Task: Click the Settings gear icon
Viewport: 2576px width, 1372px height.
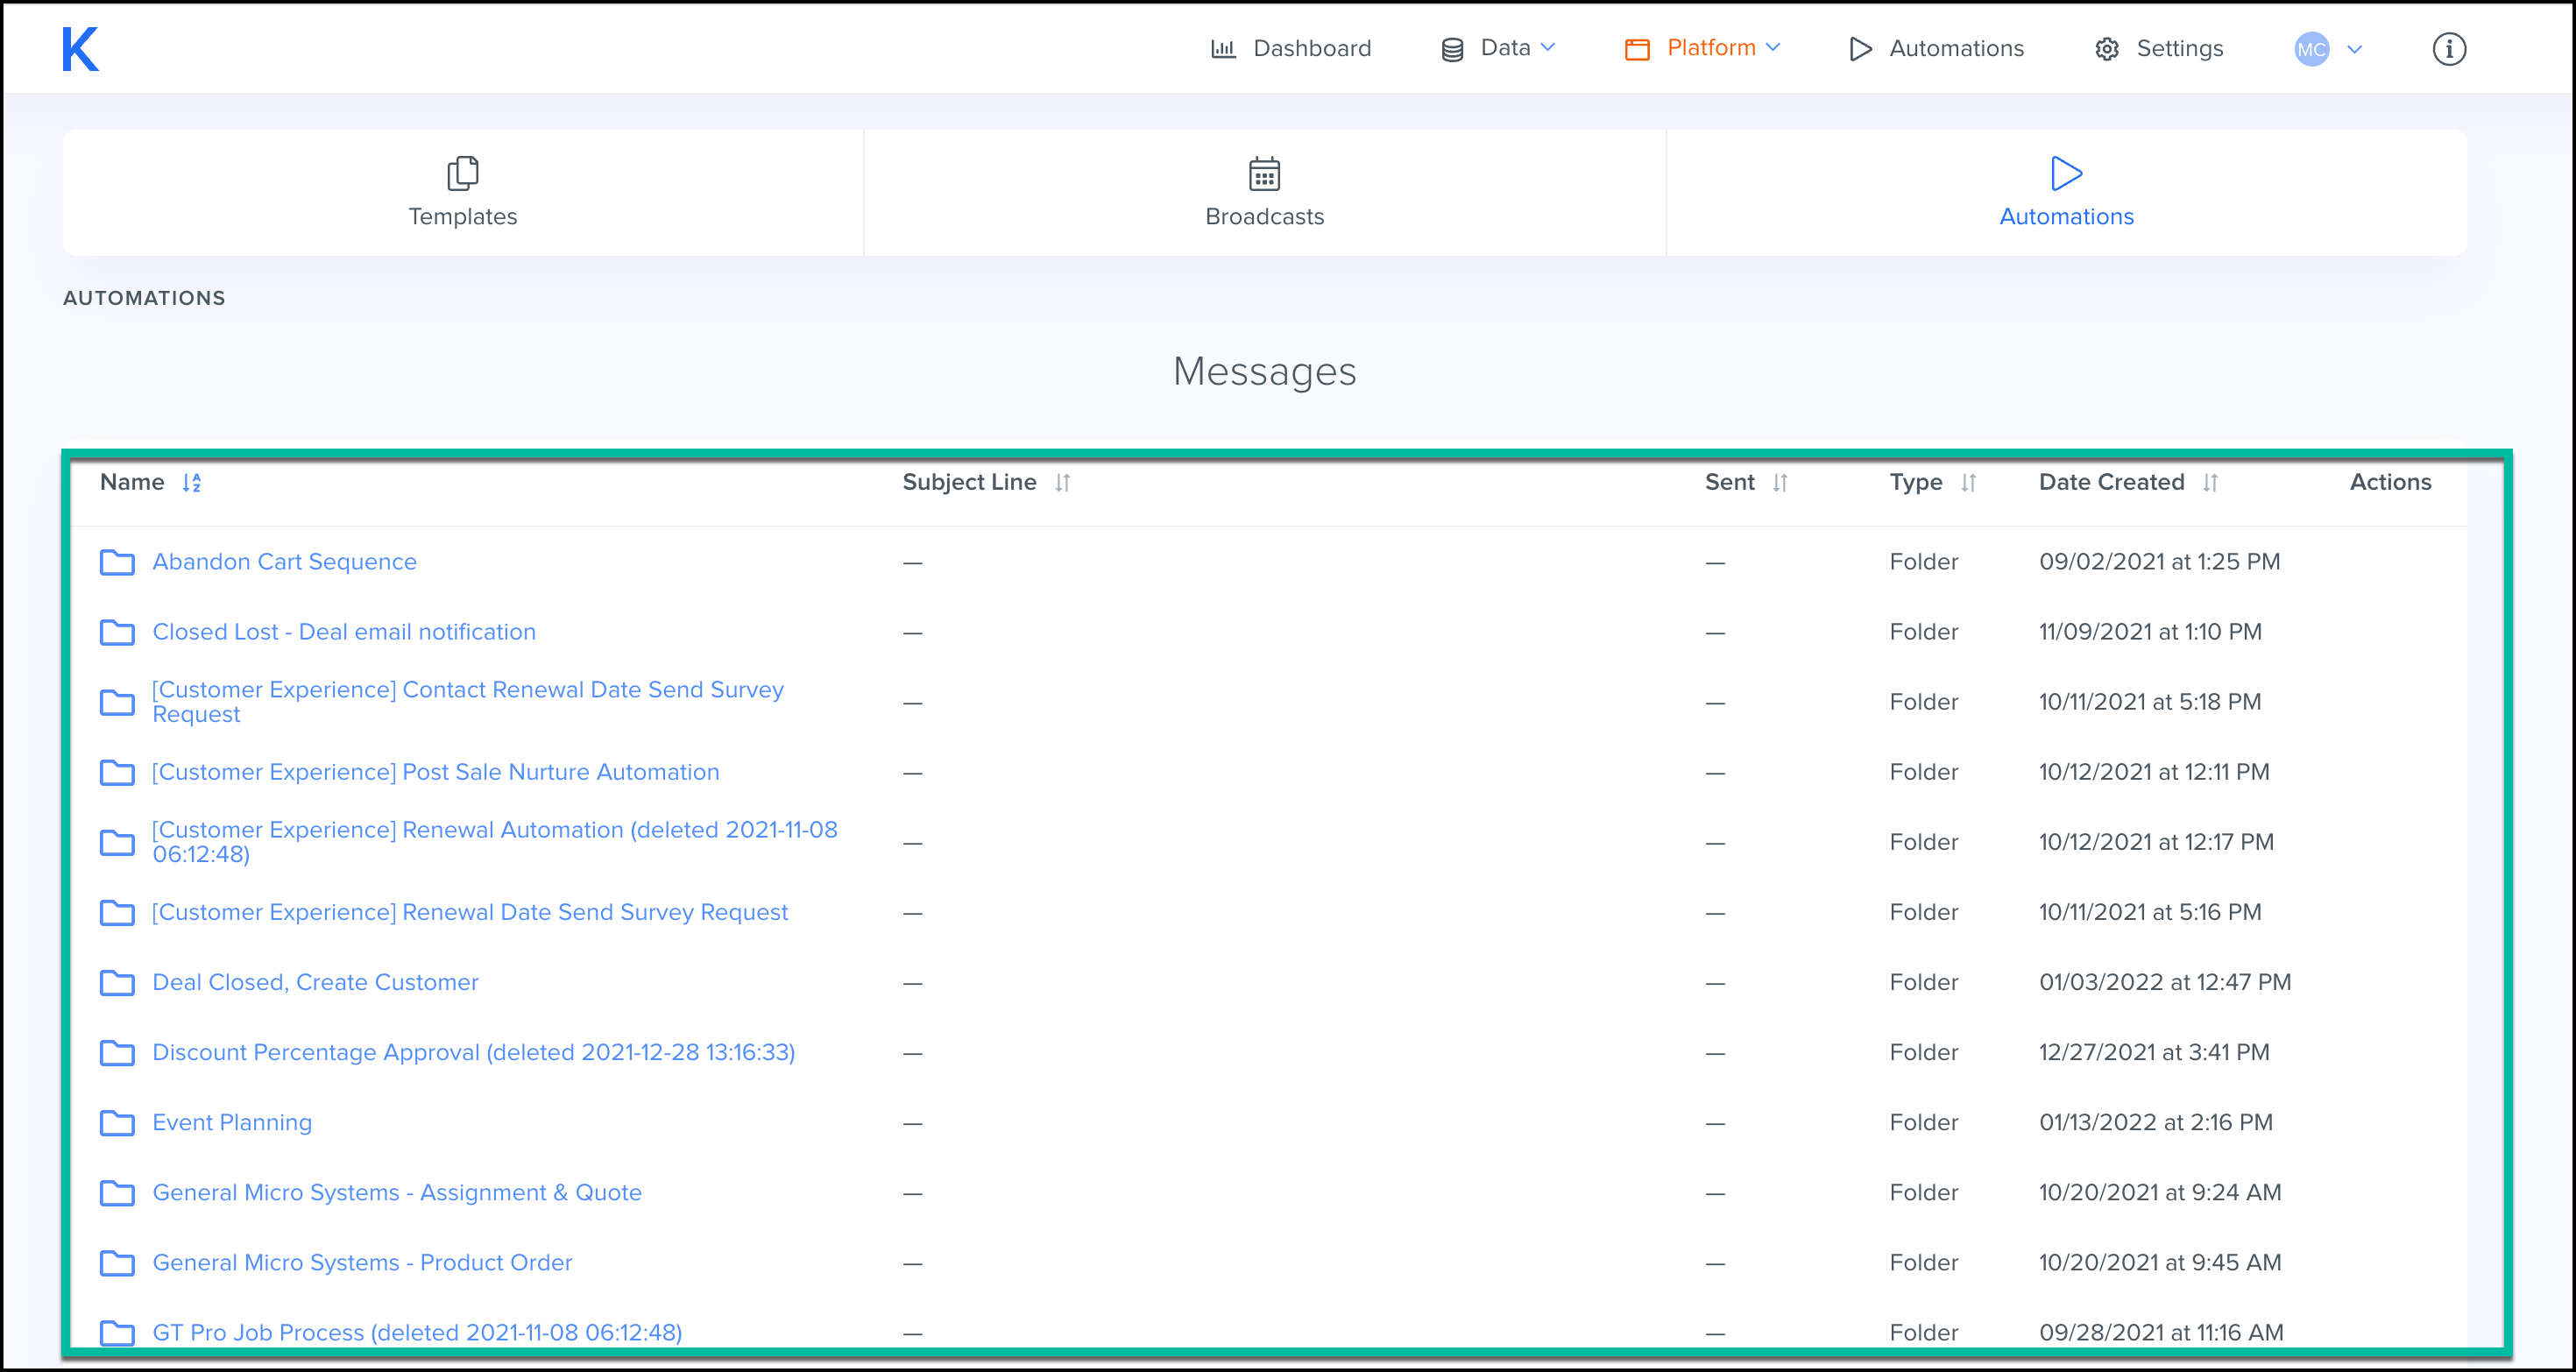Action: [x=2106, y=49]
